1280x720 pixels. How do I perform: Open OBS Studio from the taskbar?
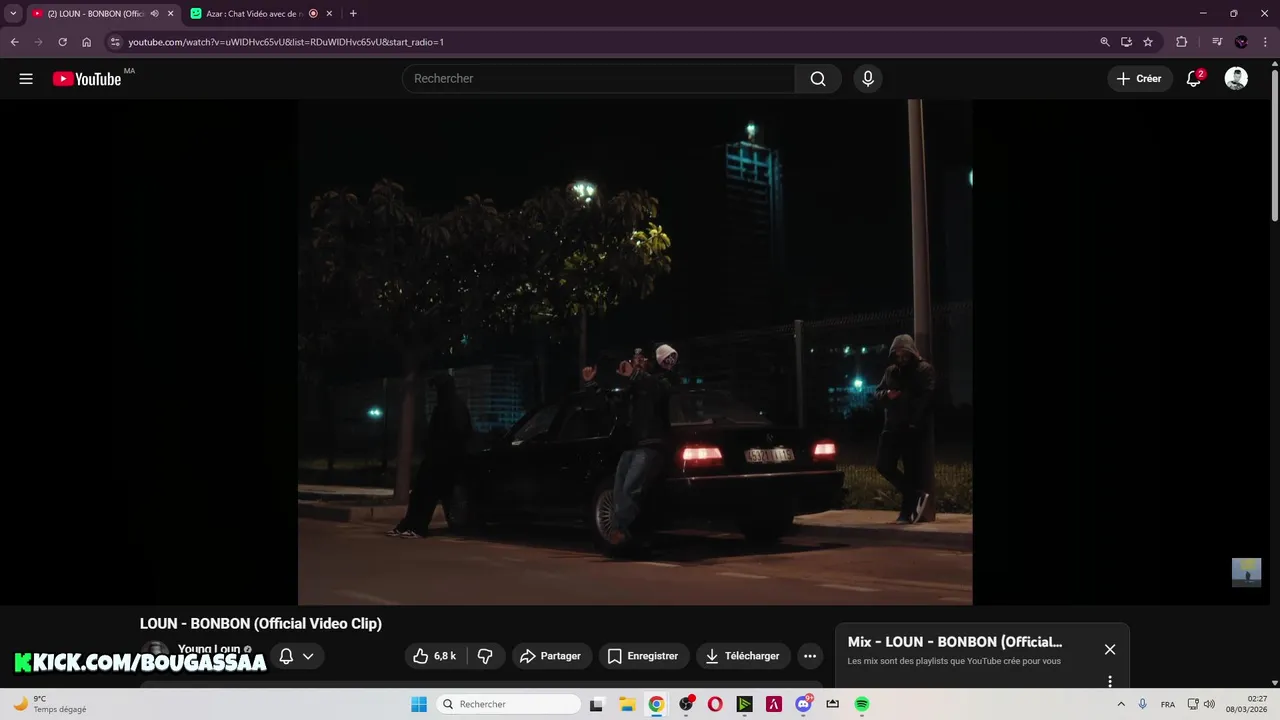coord(686,704)
